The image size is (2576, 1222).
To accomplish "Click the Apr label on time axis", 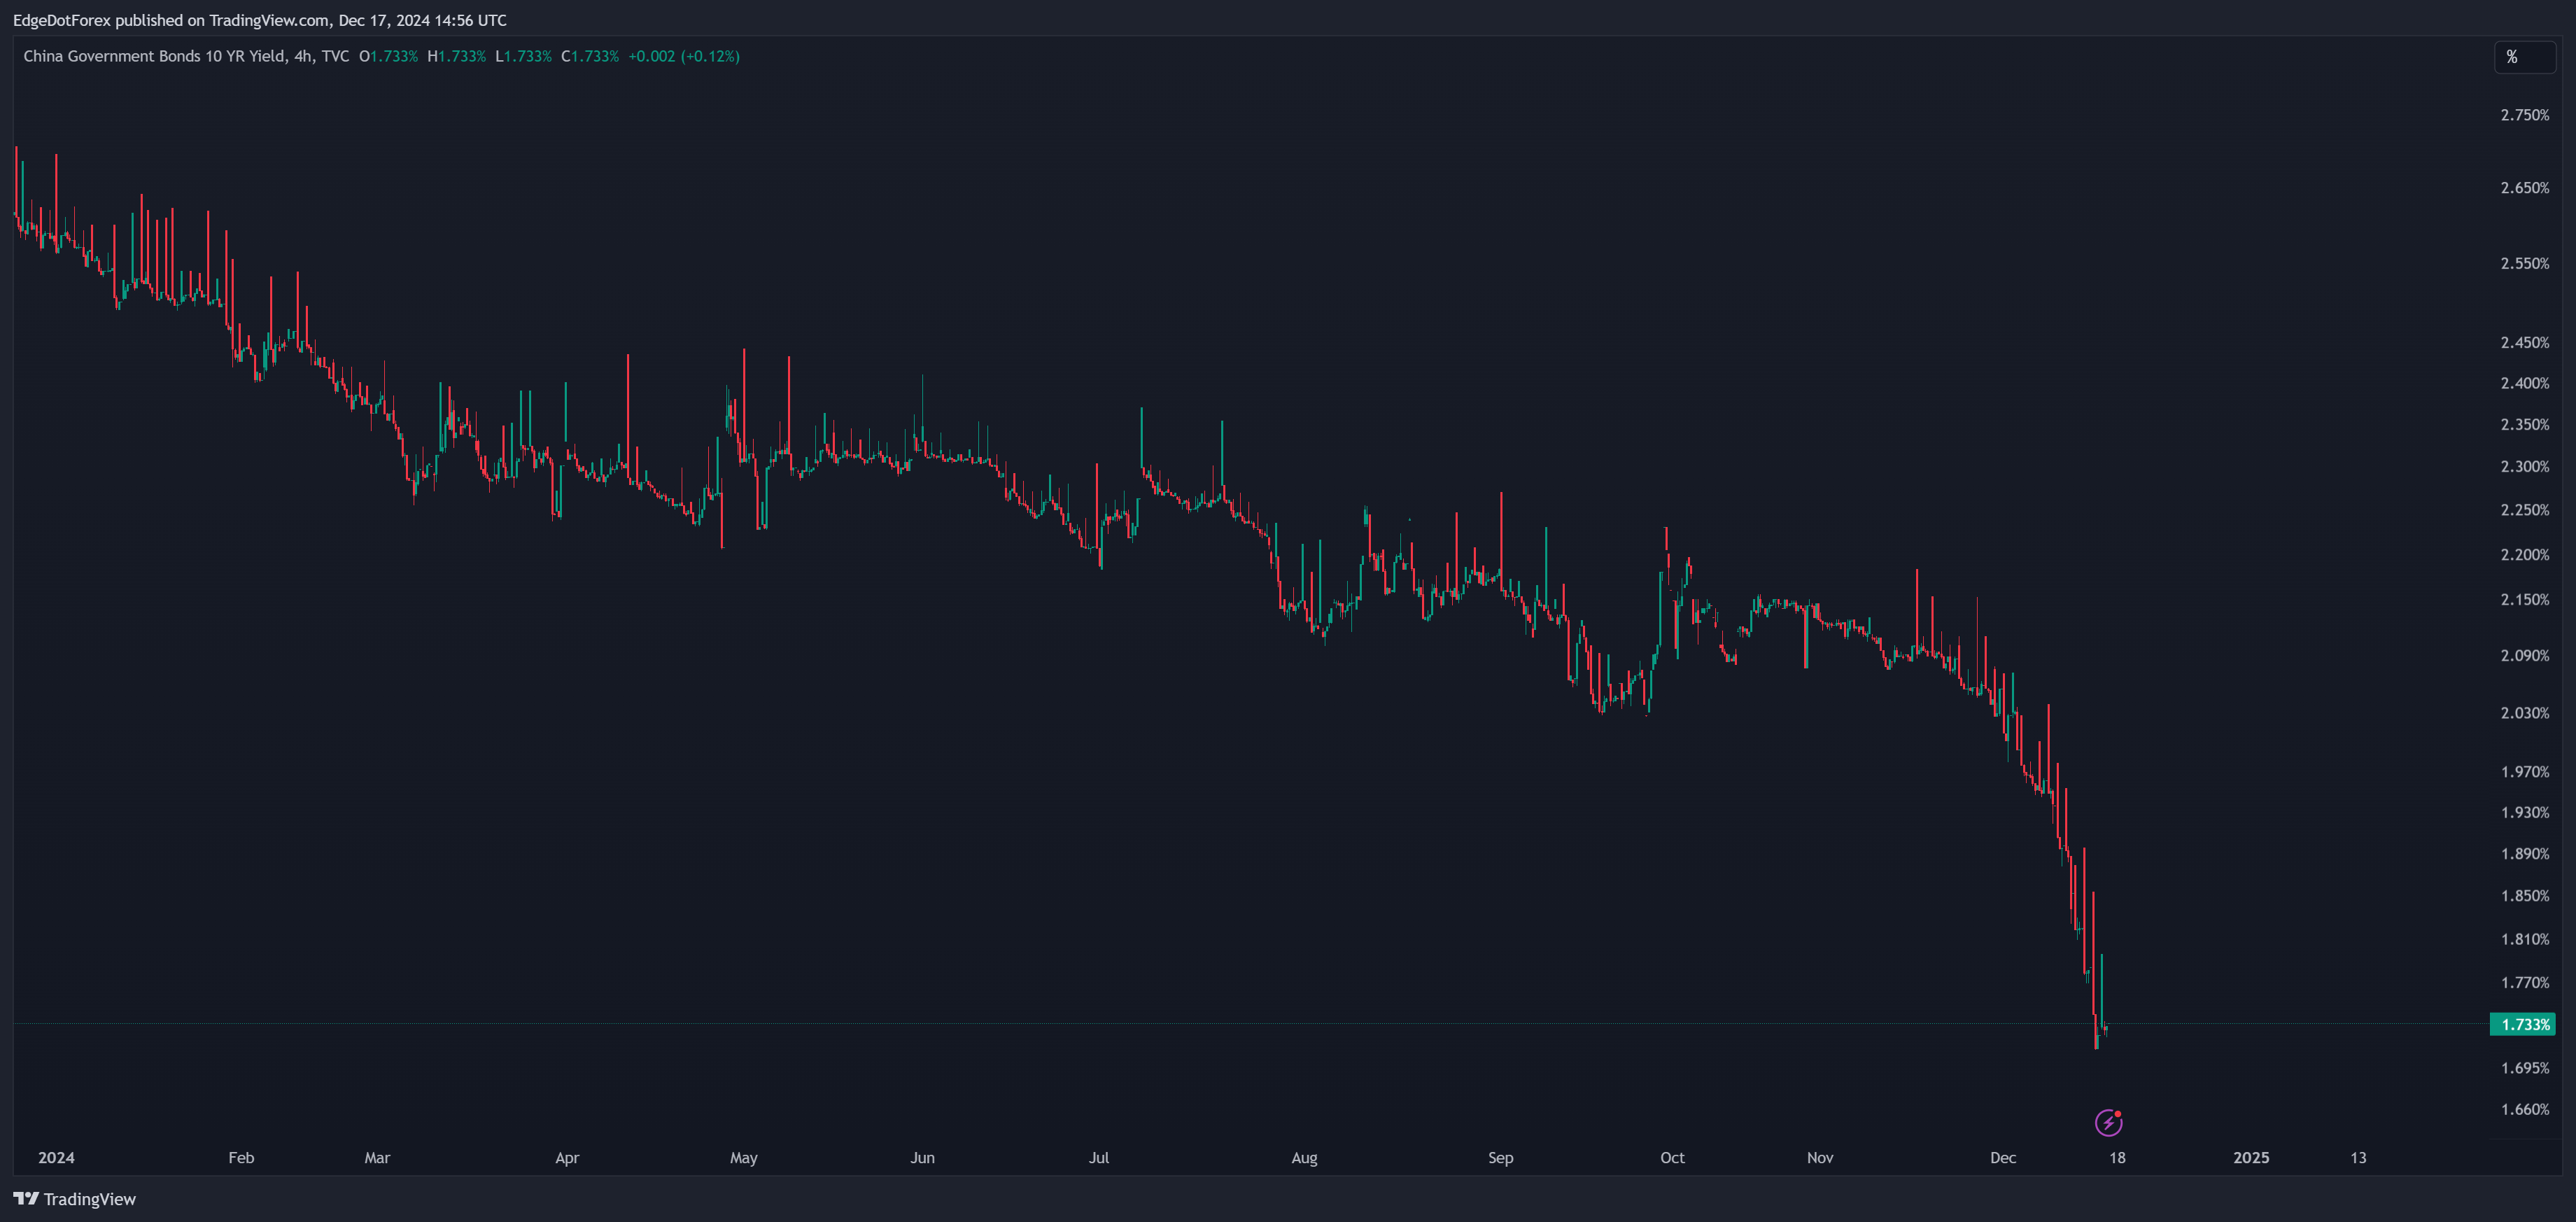I will (567, 1158).
